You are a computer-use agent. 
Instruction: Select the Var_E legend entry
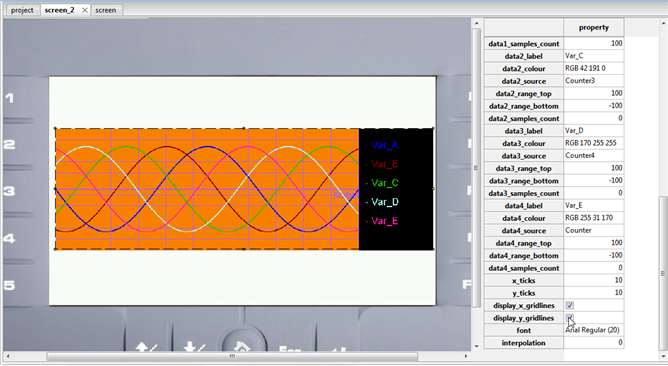click(384, 221)
